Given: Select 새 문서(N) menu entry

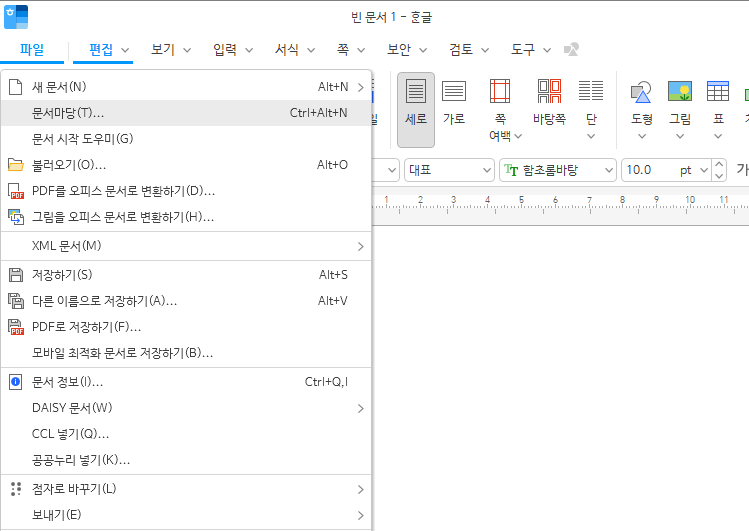Looking at the screenshot, I should point(186,87).
